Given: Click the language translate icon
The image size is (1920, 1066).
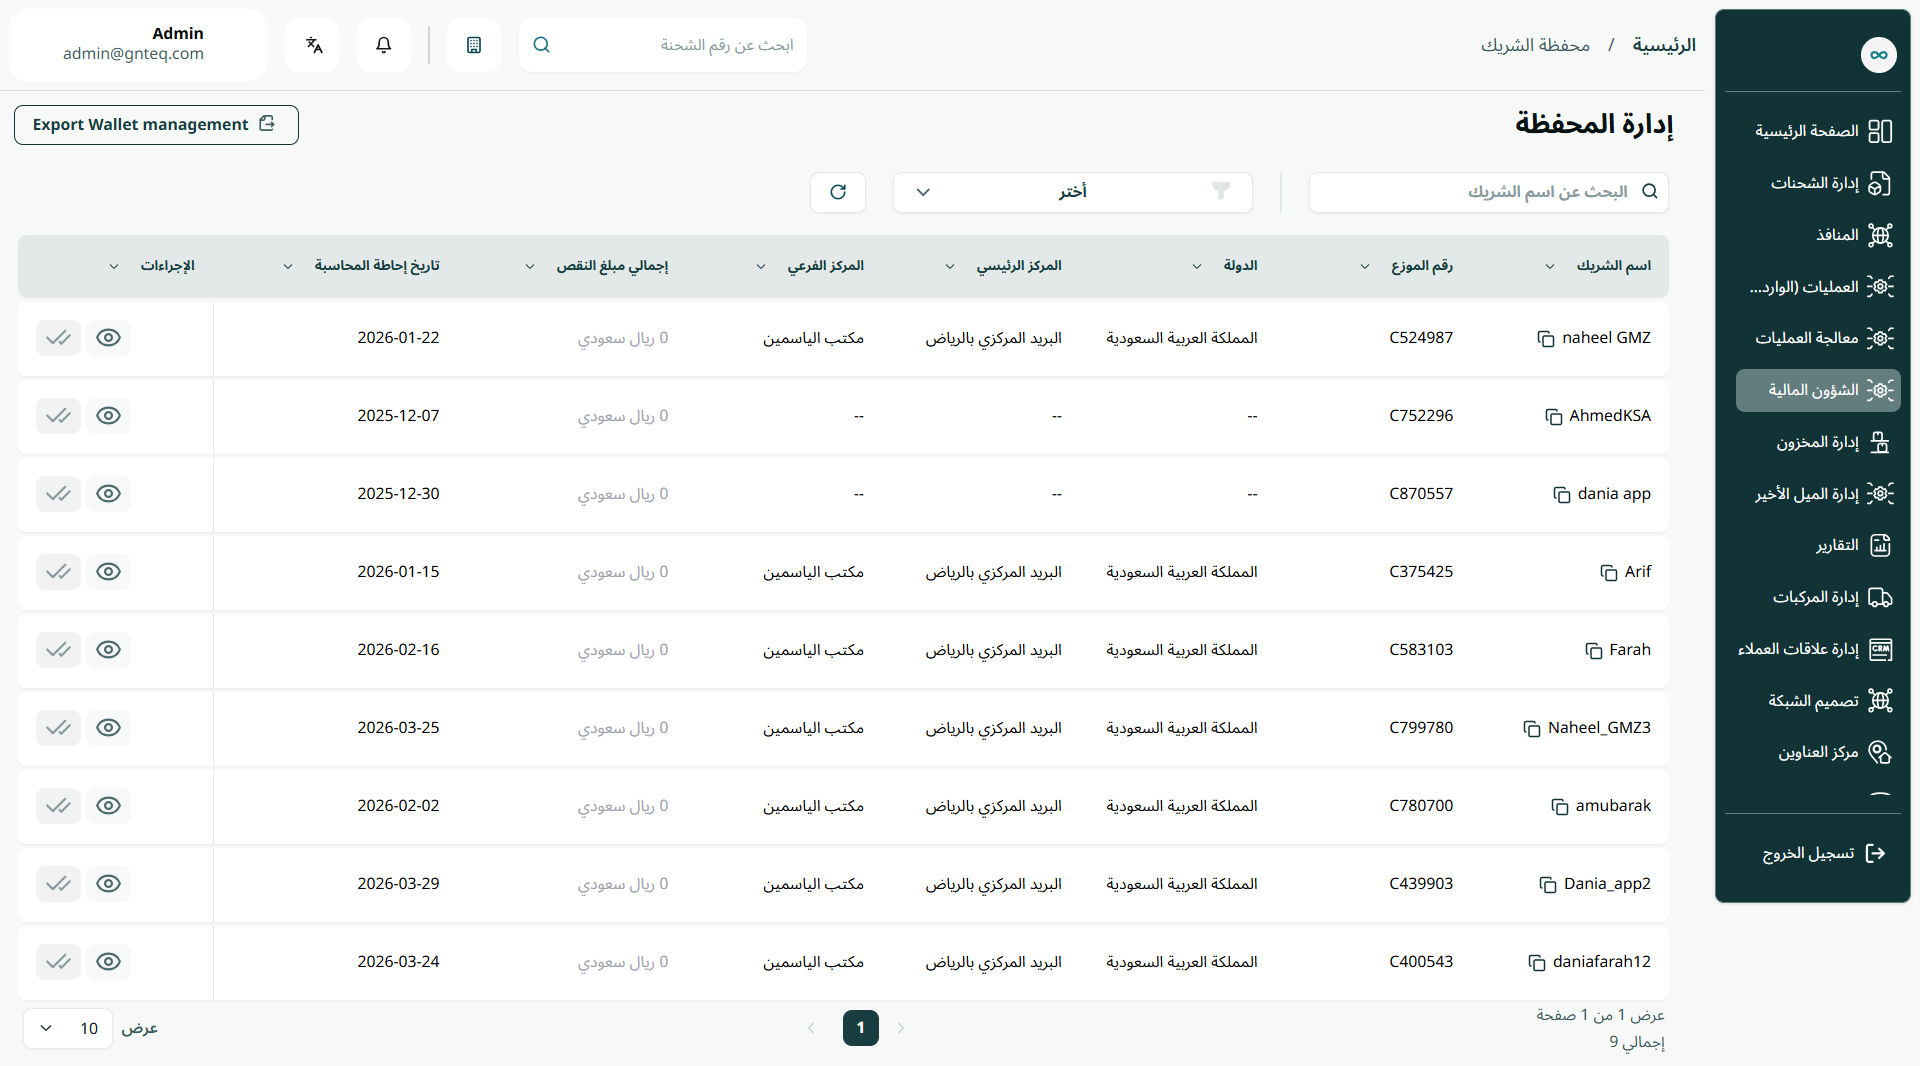Looking at the screenshot, I should 313,45.
